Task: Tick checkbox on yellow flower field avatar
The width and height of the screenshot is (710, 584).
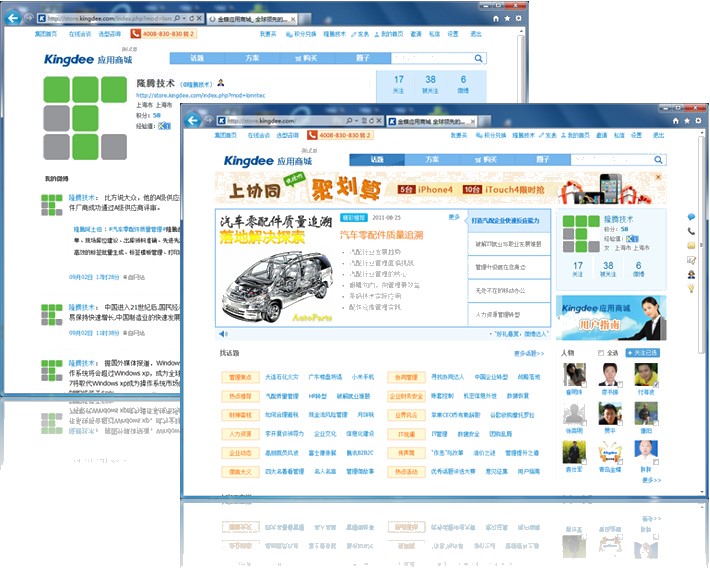Action: (584, 462)
